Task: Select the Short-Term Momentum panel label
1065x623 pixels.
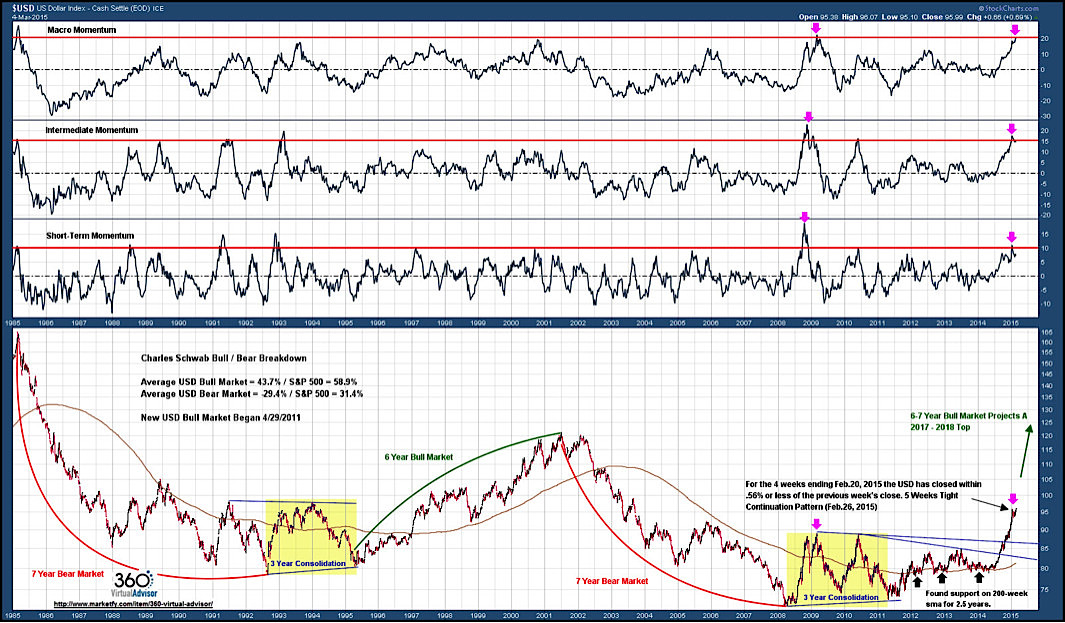Action: tap(90, 236)
